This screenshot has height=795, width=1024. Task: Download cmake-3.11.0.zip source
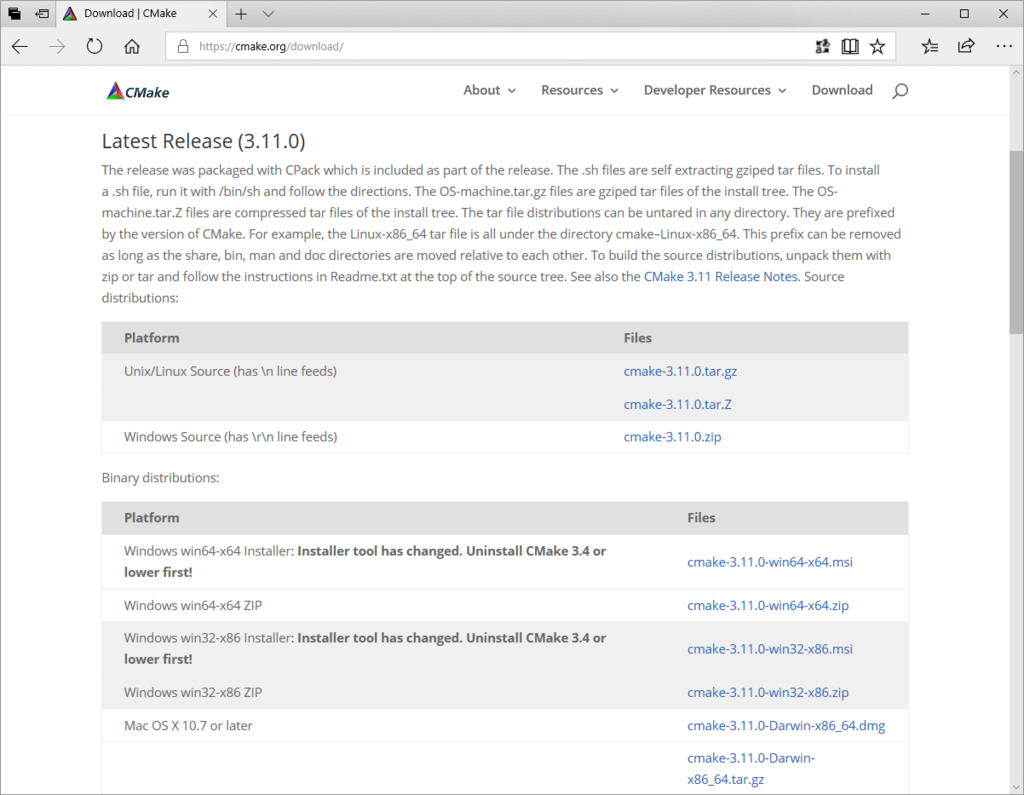672,436
